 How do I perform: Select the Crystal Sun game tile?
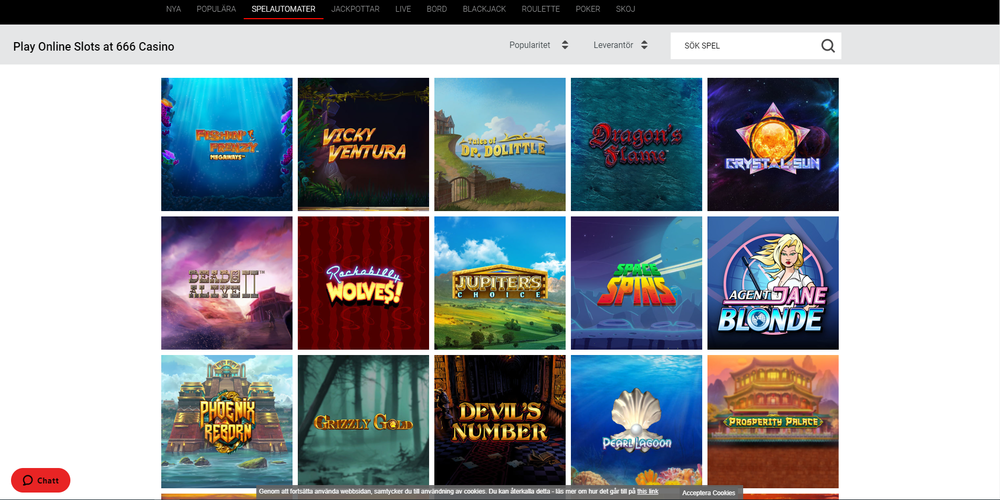(773, 144)
